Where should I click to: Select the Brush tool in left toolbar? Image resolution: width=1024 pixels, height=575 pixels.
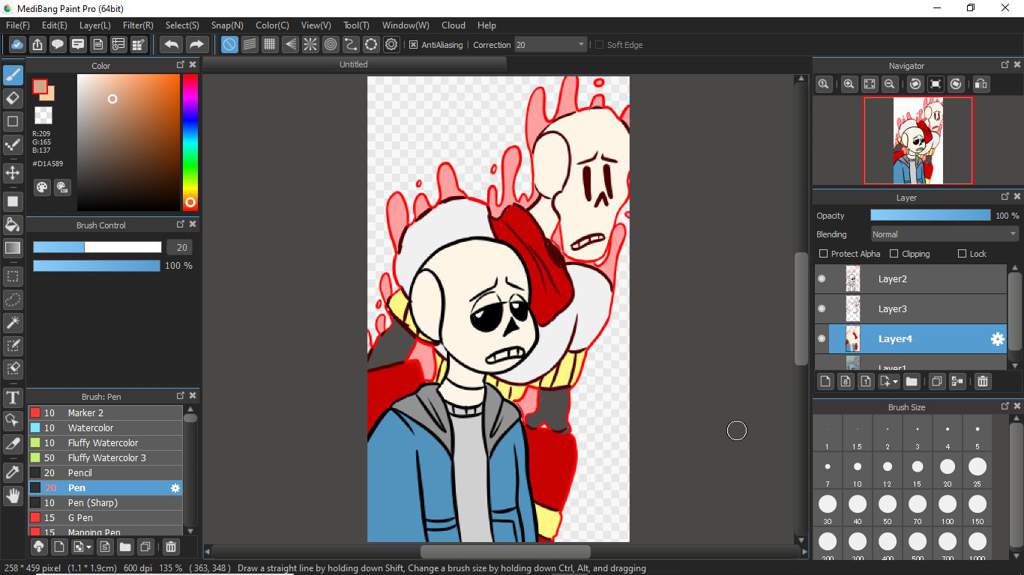pos(13,75)
